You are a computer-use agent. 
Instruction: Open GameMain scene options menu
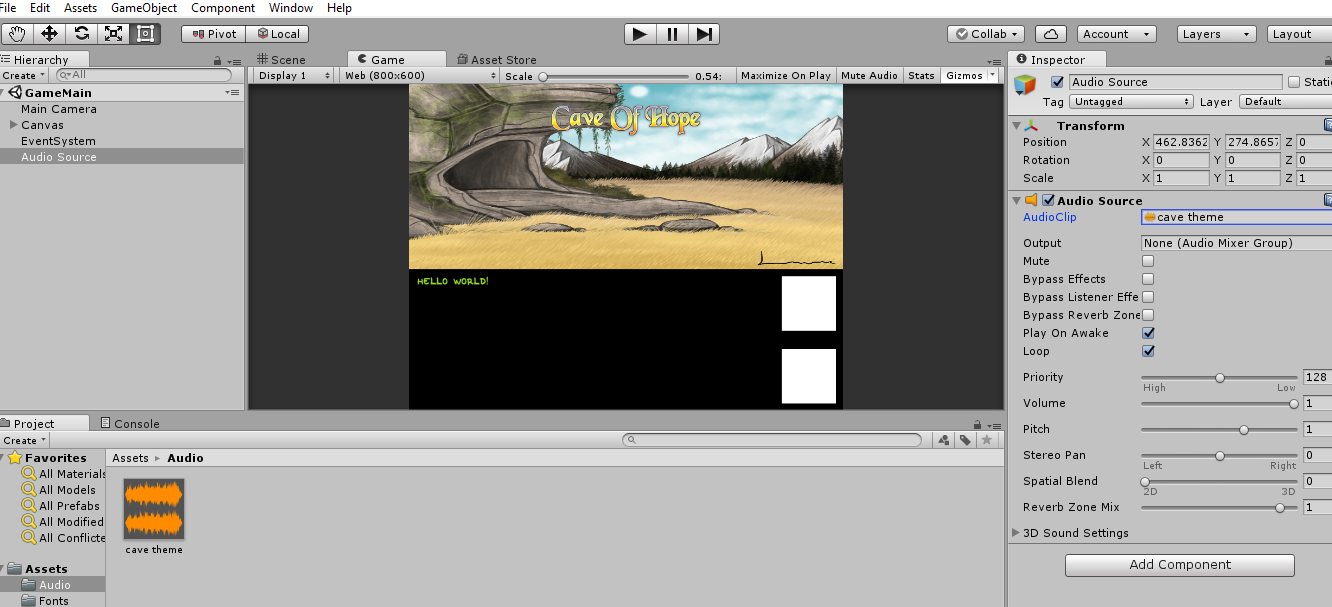point(233,93)
